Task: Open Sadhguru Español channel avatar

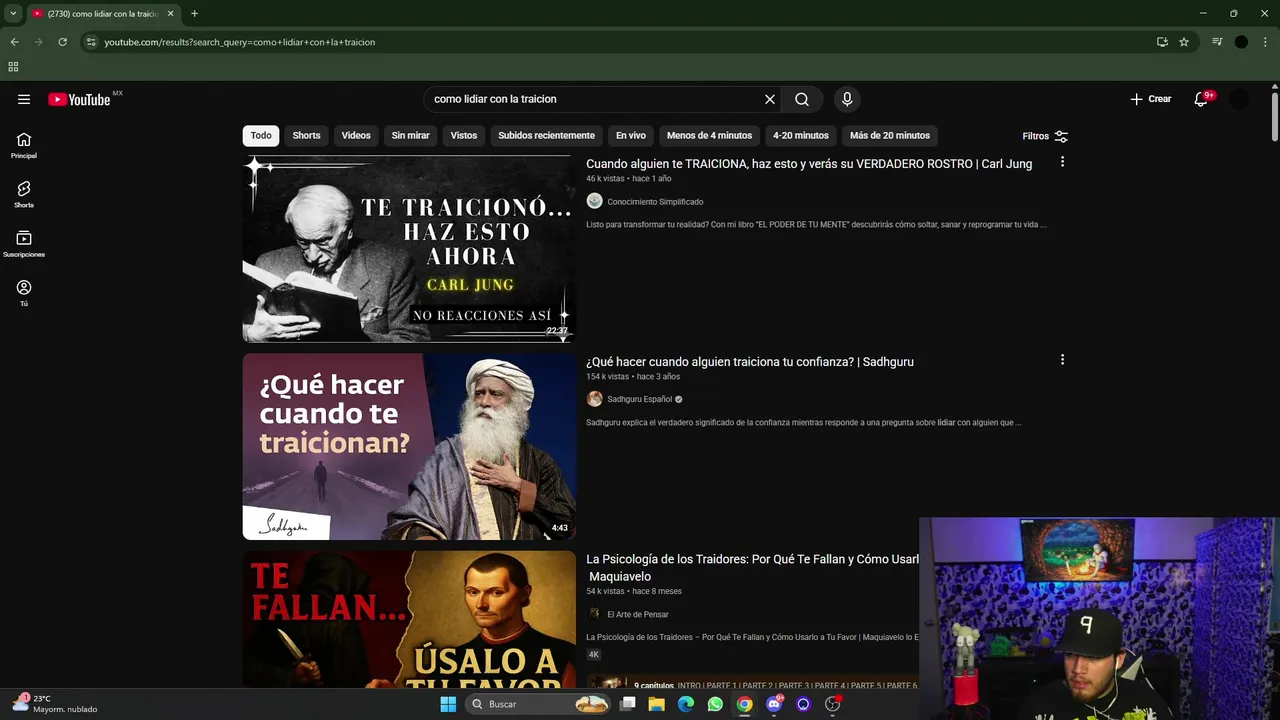Action: [594, 399]
